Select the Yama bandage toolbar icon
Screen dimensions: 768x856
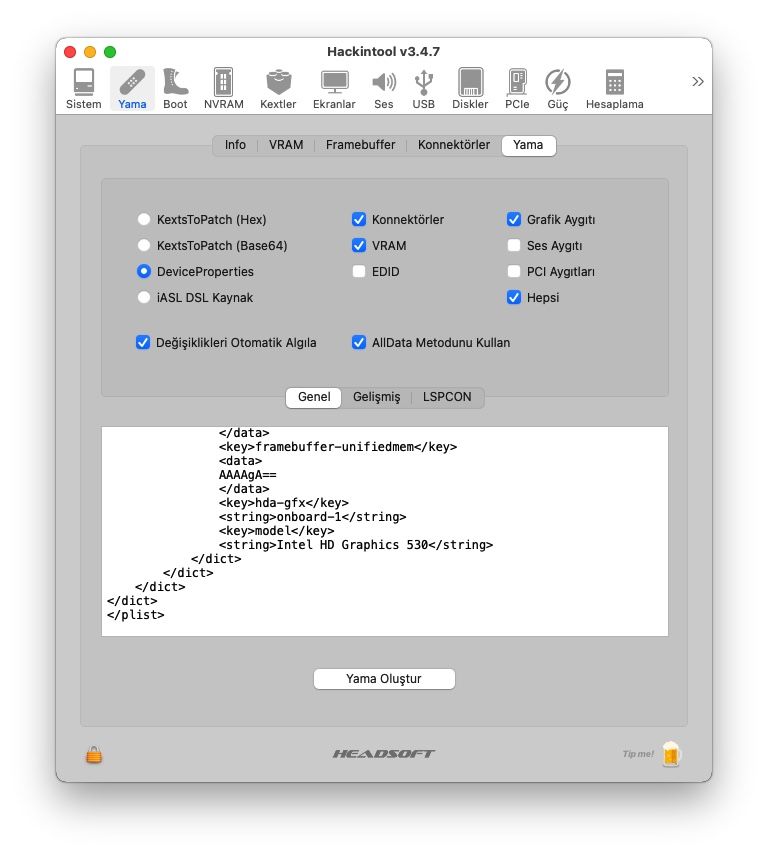[x=132, y=88]
